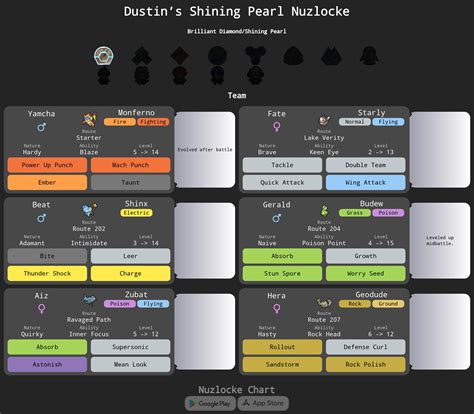This screenshot has height=414, width=474.
Task: Click Yamcha's male gender symbol
Action: [x=42, y=127]
